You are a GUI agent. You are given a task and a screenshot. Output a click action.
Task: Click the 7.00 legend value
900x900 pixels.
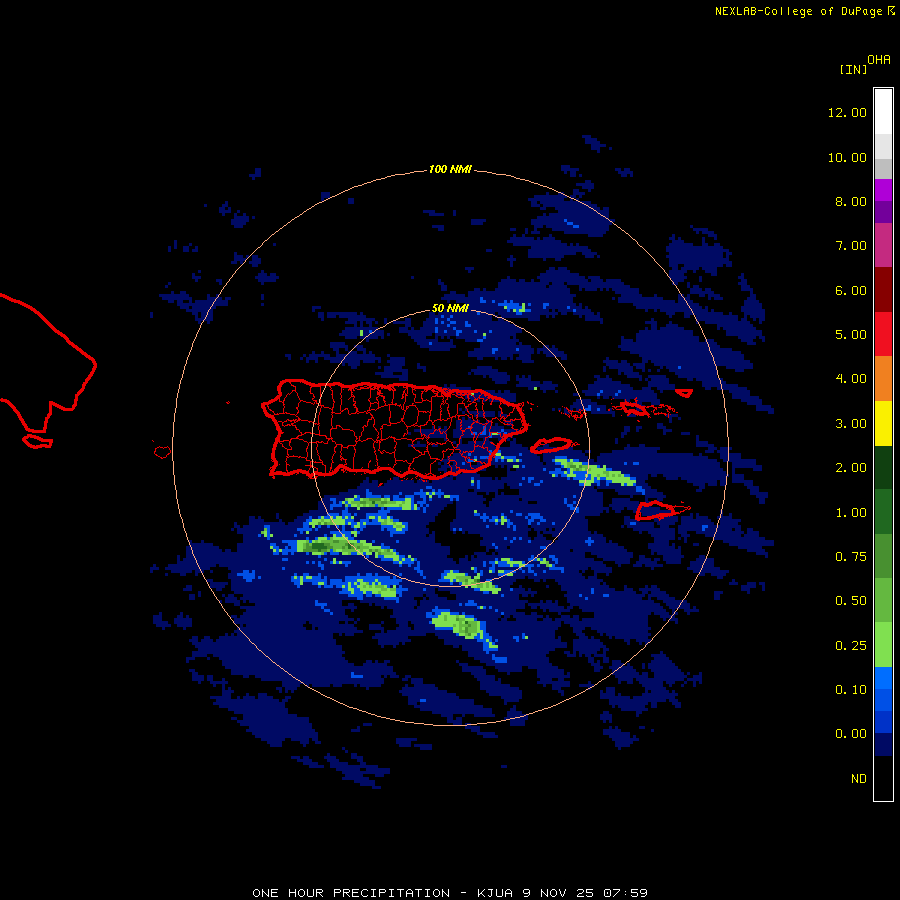pos(851,246)
